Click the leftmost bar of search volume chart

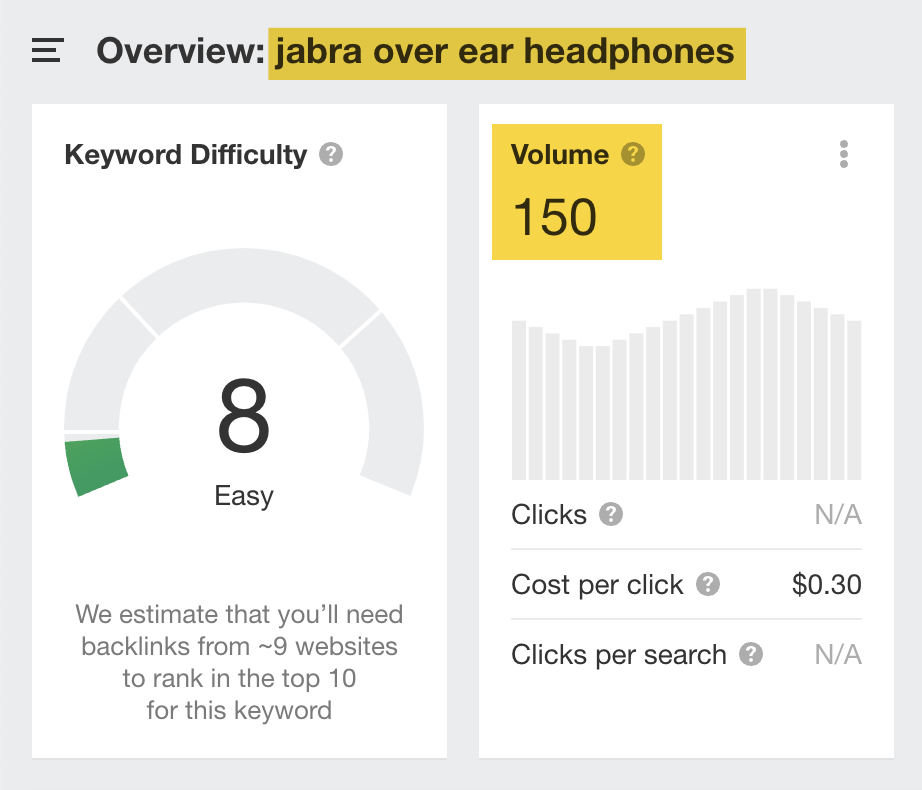pyautogui.click(x=518, y=400)
